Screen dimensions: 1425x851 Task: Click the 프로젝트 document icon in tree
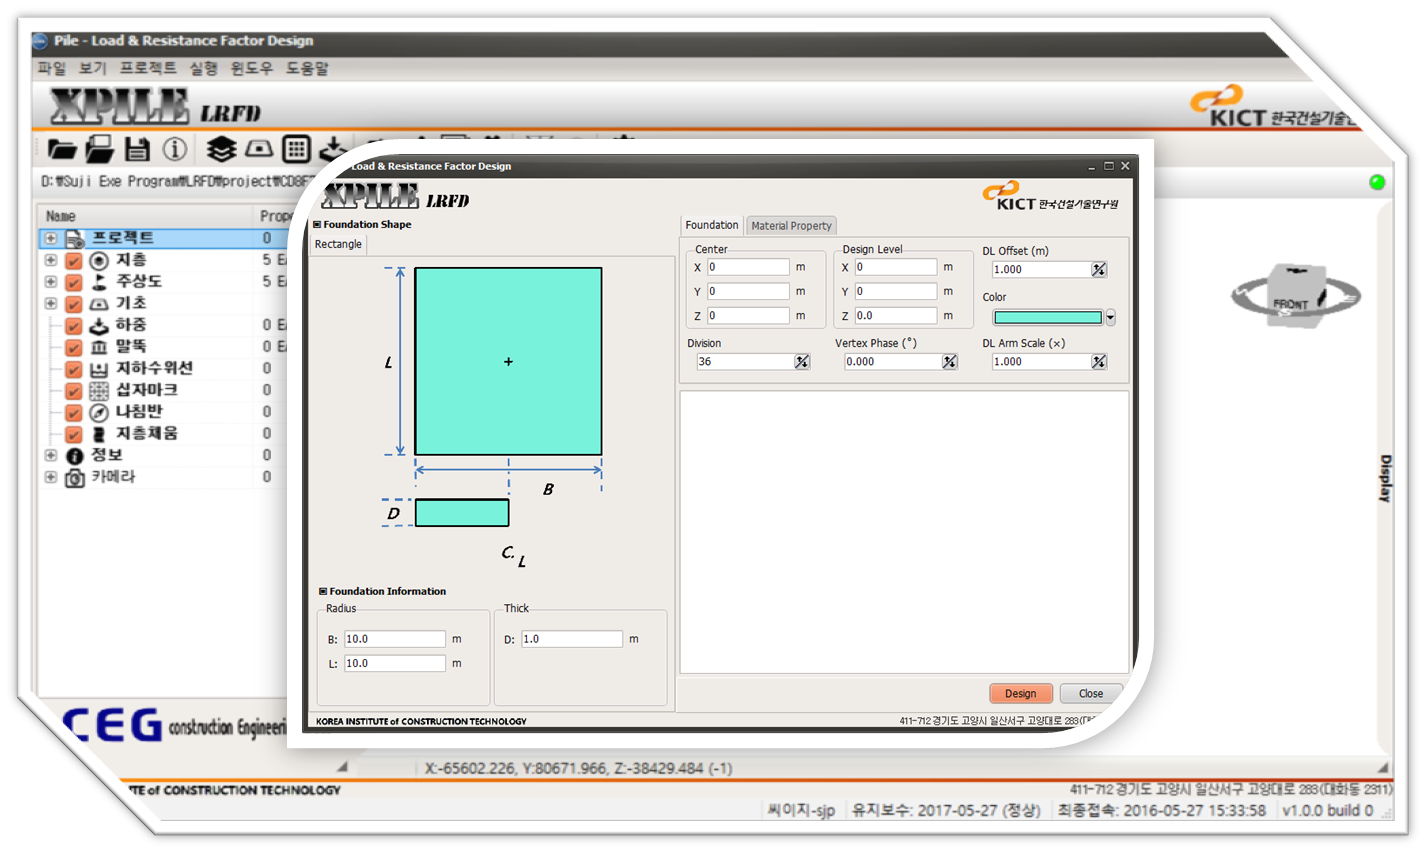click(75, 239)
